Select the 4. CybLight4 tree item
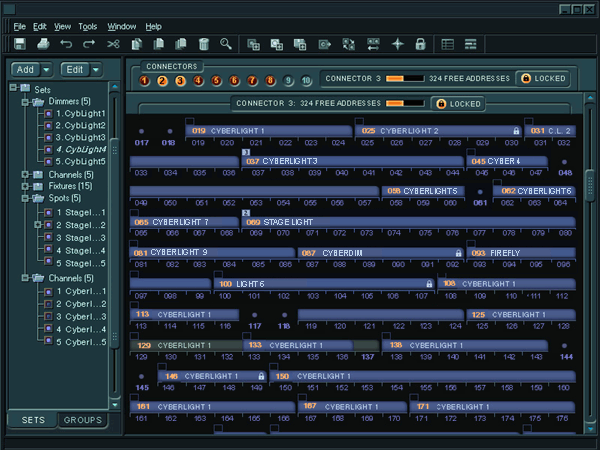The height and width of the screenshot is (450, 600). click(x=80, y=149)
